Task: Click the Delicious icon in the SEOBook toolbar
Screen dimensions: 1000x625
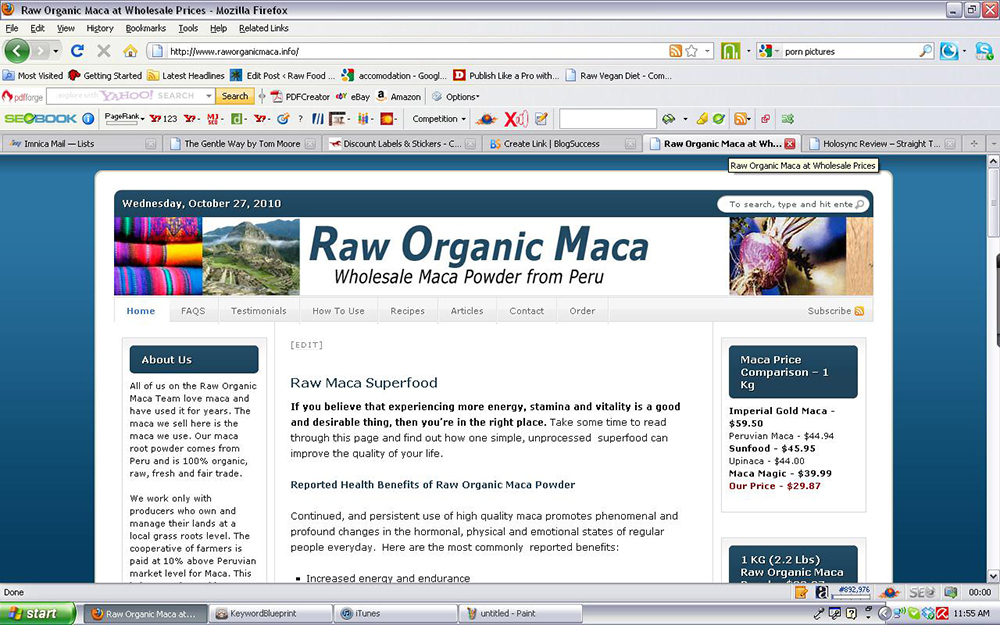Action: point(237,118)
